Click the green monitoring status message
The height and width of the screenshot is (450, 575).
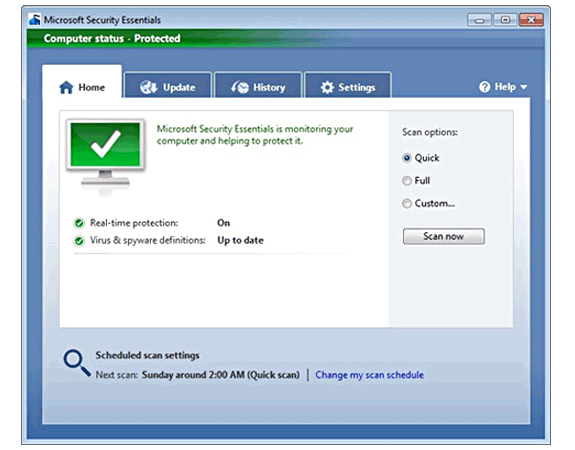255,135
